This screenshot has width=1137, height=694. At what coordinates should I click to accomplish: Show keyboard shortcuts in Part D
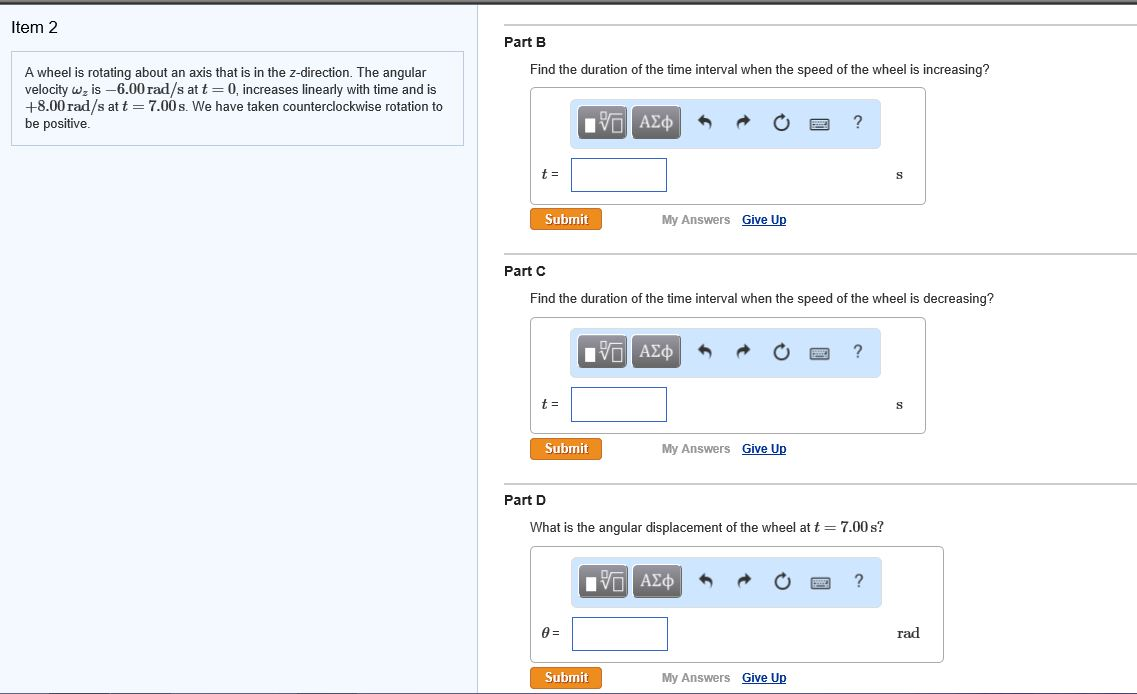pyautogui.click(x=820, y=582)
